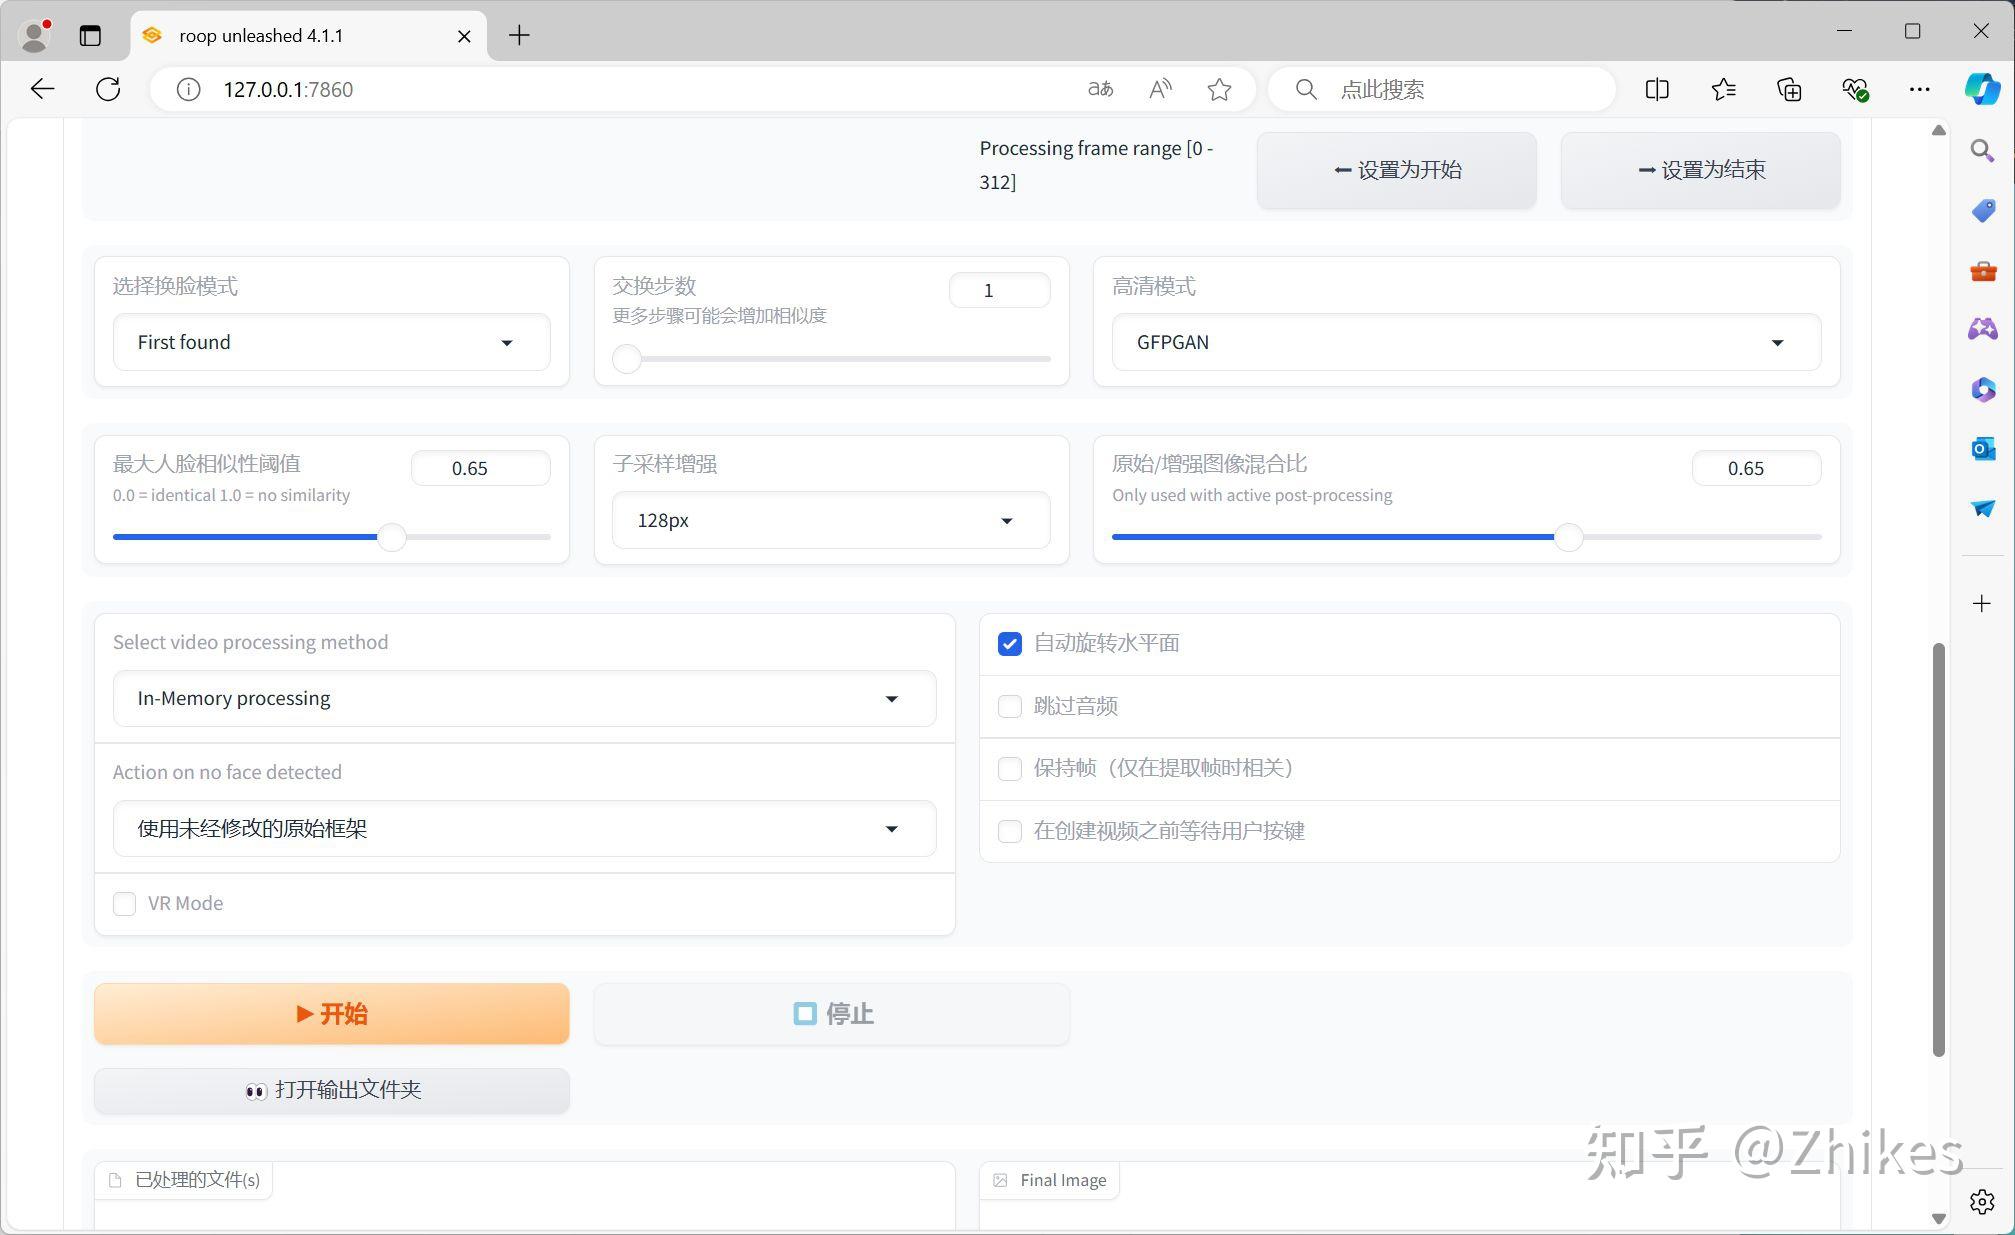Click the 设置为开始 button
Image resolution: width=2015 pixels, height=1235 pixels.
1396,170
